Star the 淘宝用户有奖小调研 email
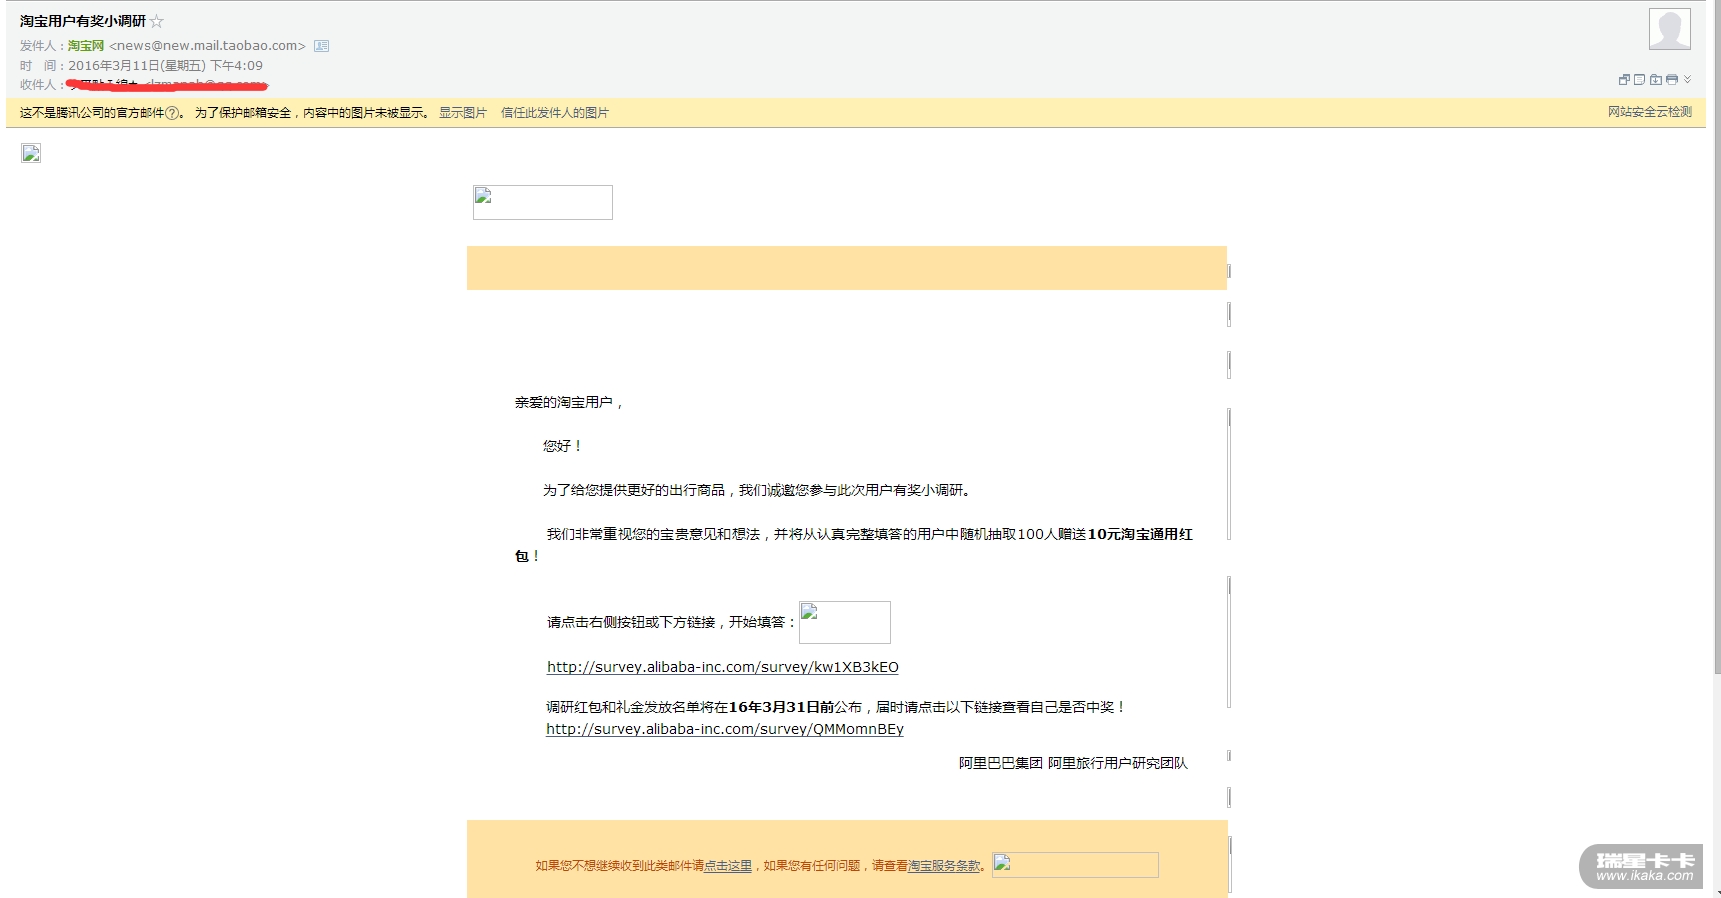 tap(157, 21)
